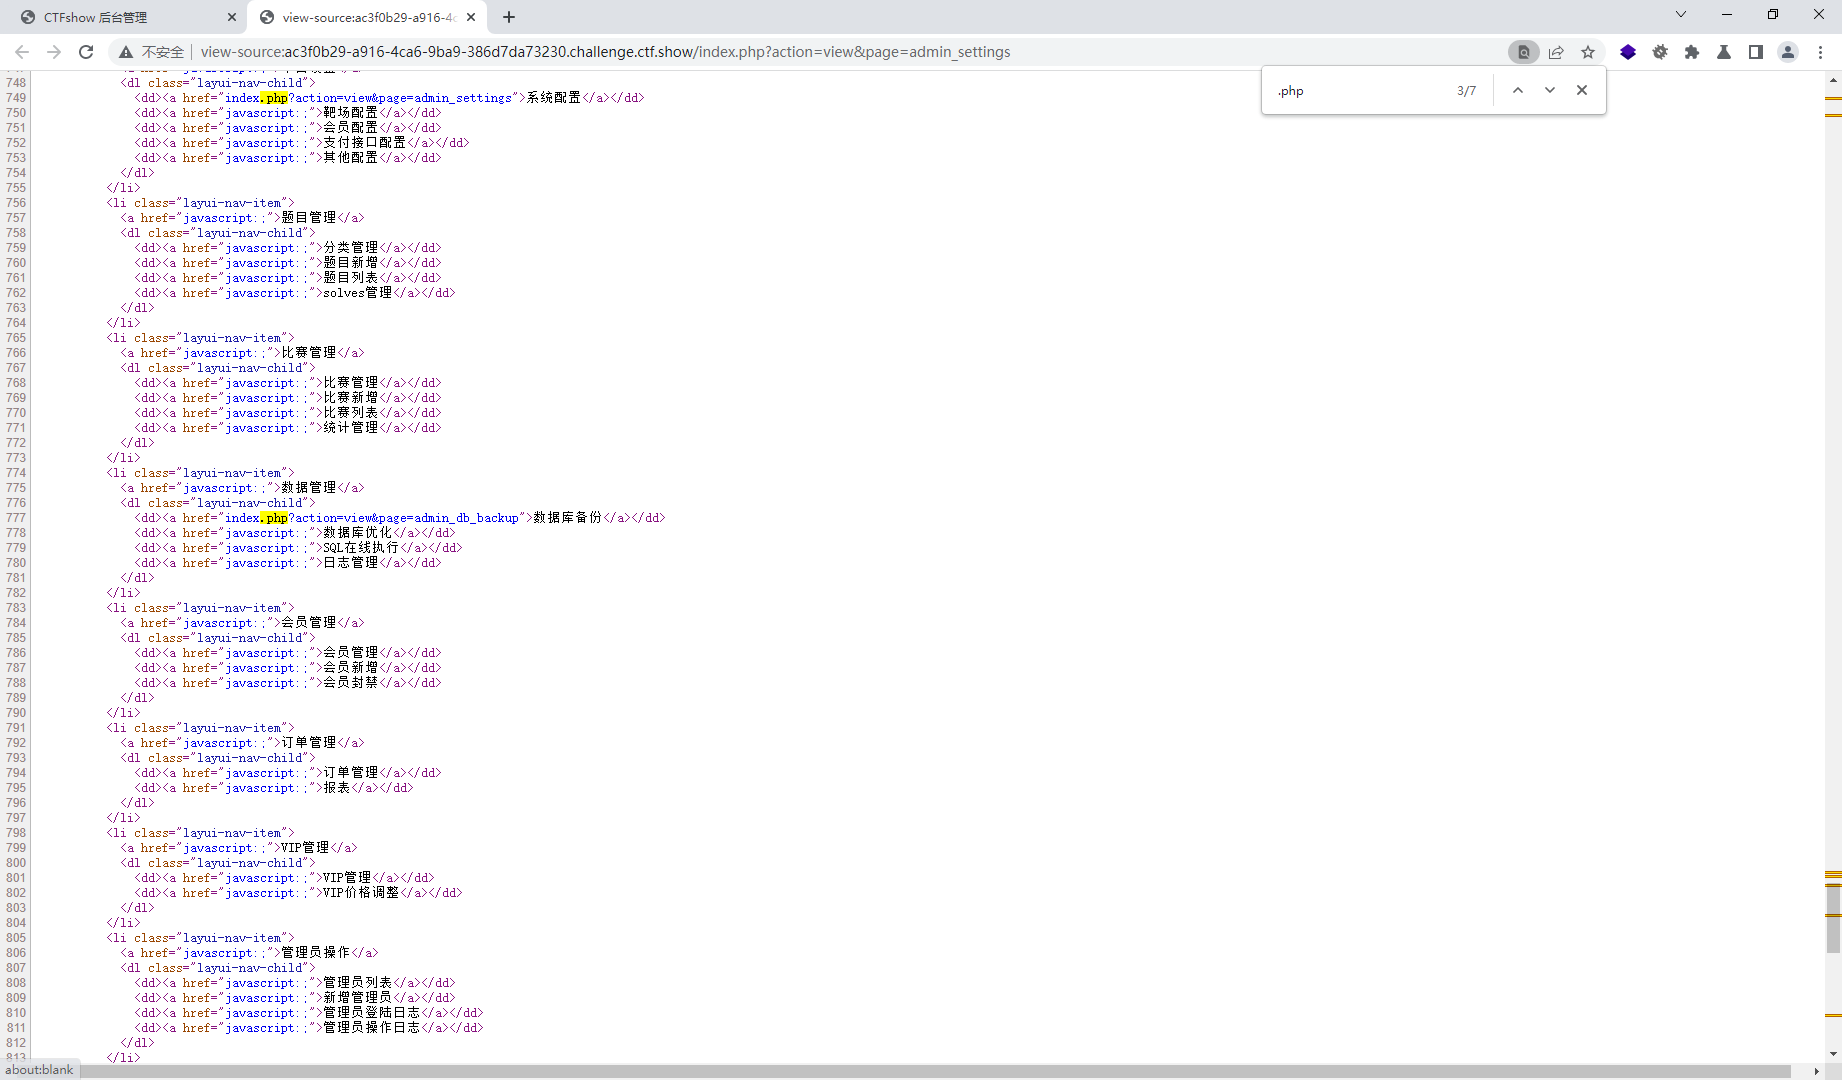This screenshot has height=1080, width=1842.
Task: Open the Chrome profile avatar
Action: (1789, 52)
